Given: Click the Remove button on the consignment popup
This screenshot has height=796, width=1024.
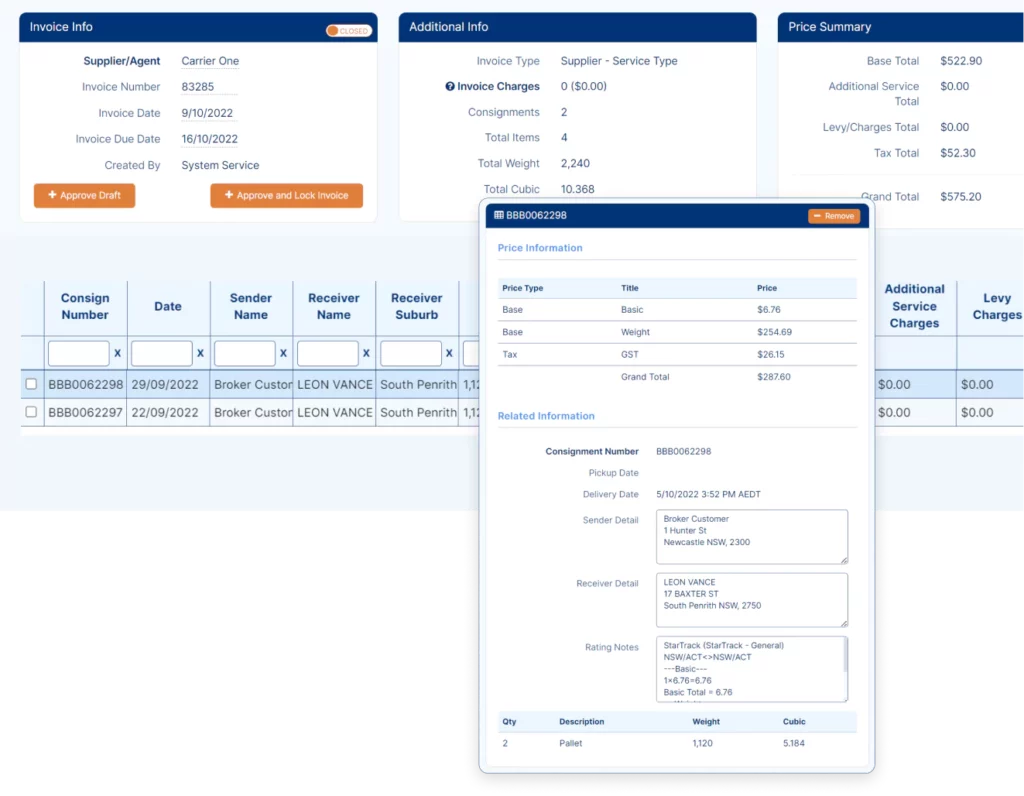Looking at the screenshot, I should coord(834,215).
